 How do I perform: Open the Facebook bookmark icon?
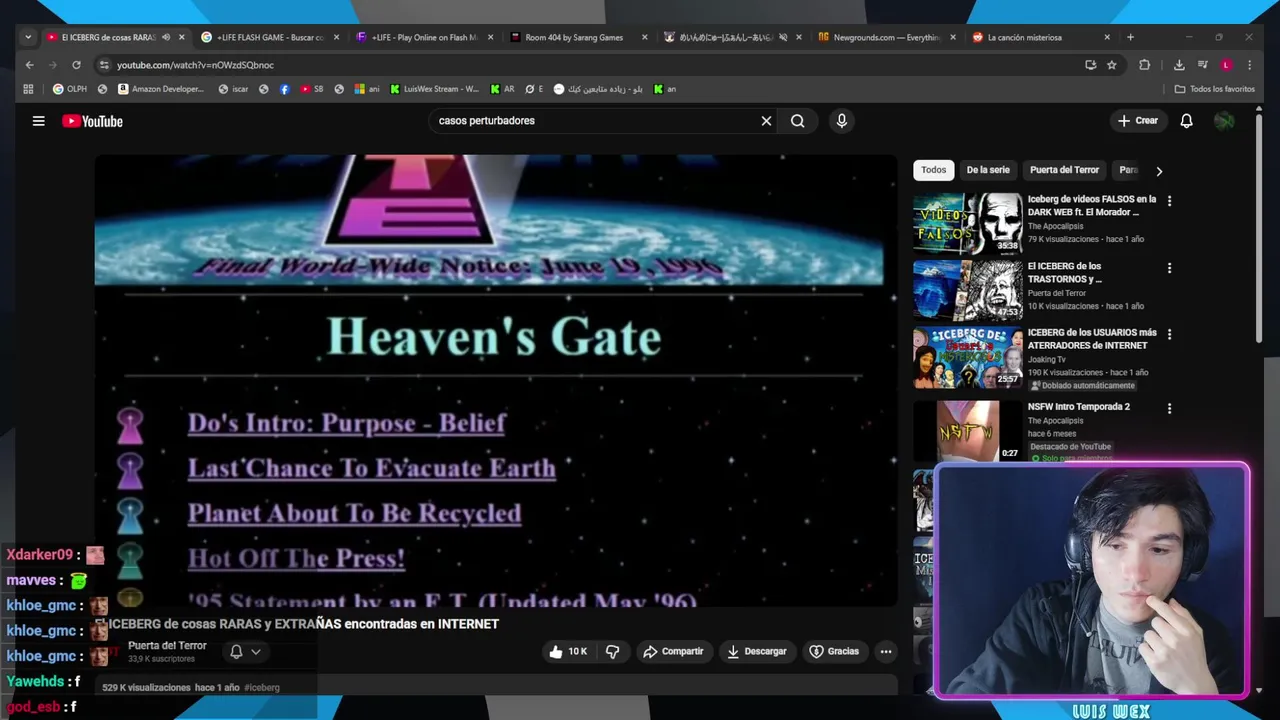285,89
